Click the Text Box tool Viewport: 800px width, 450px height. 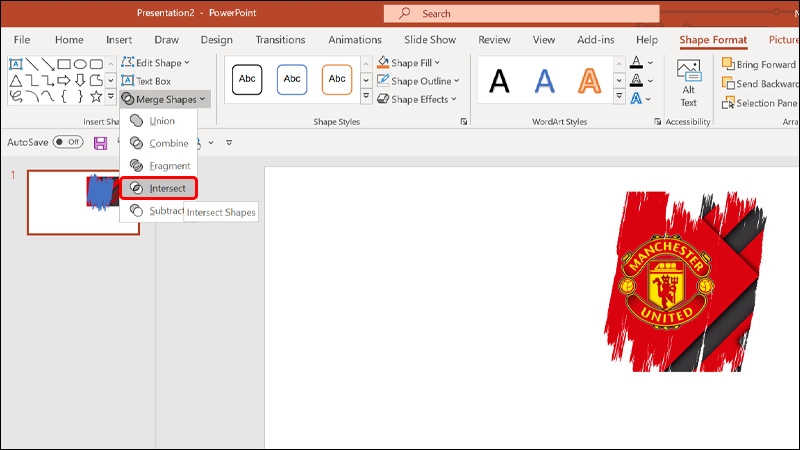(x=146, y=81)
